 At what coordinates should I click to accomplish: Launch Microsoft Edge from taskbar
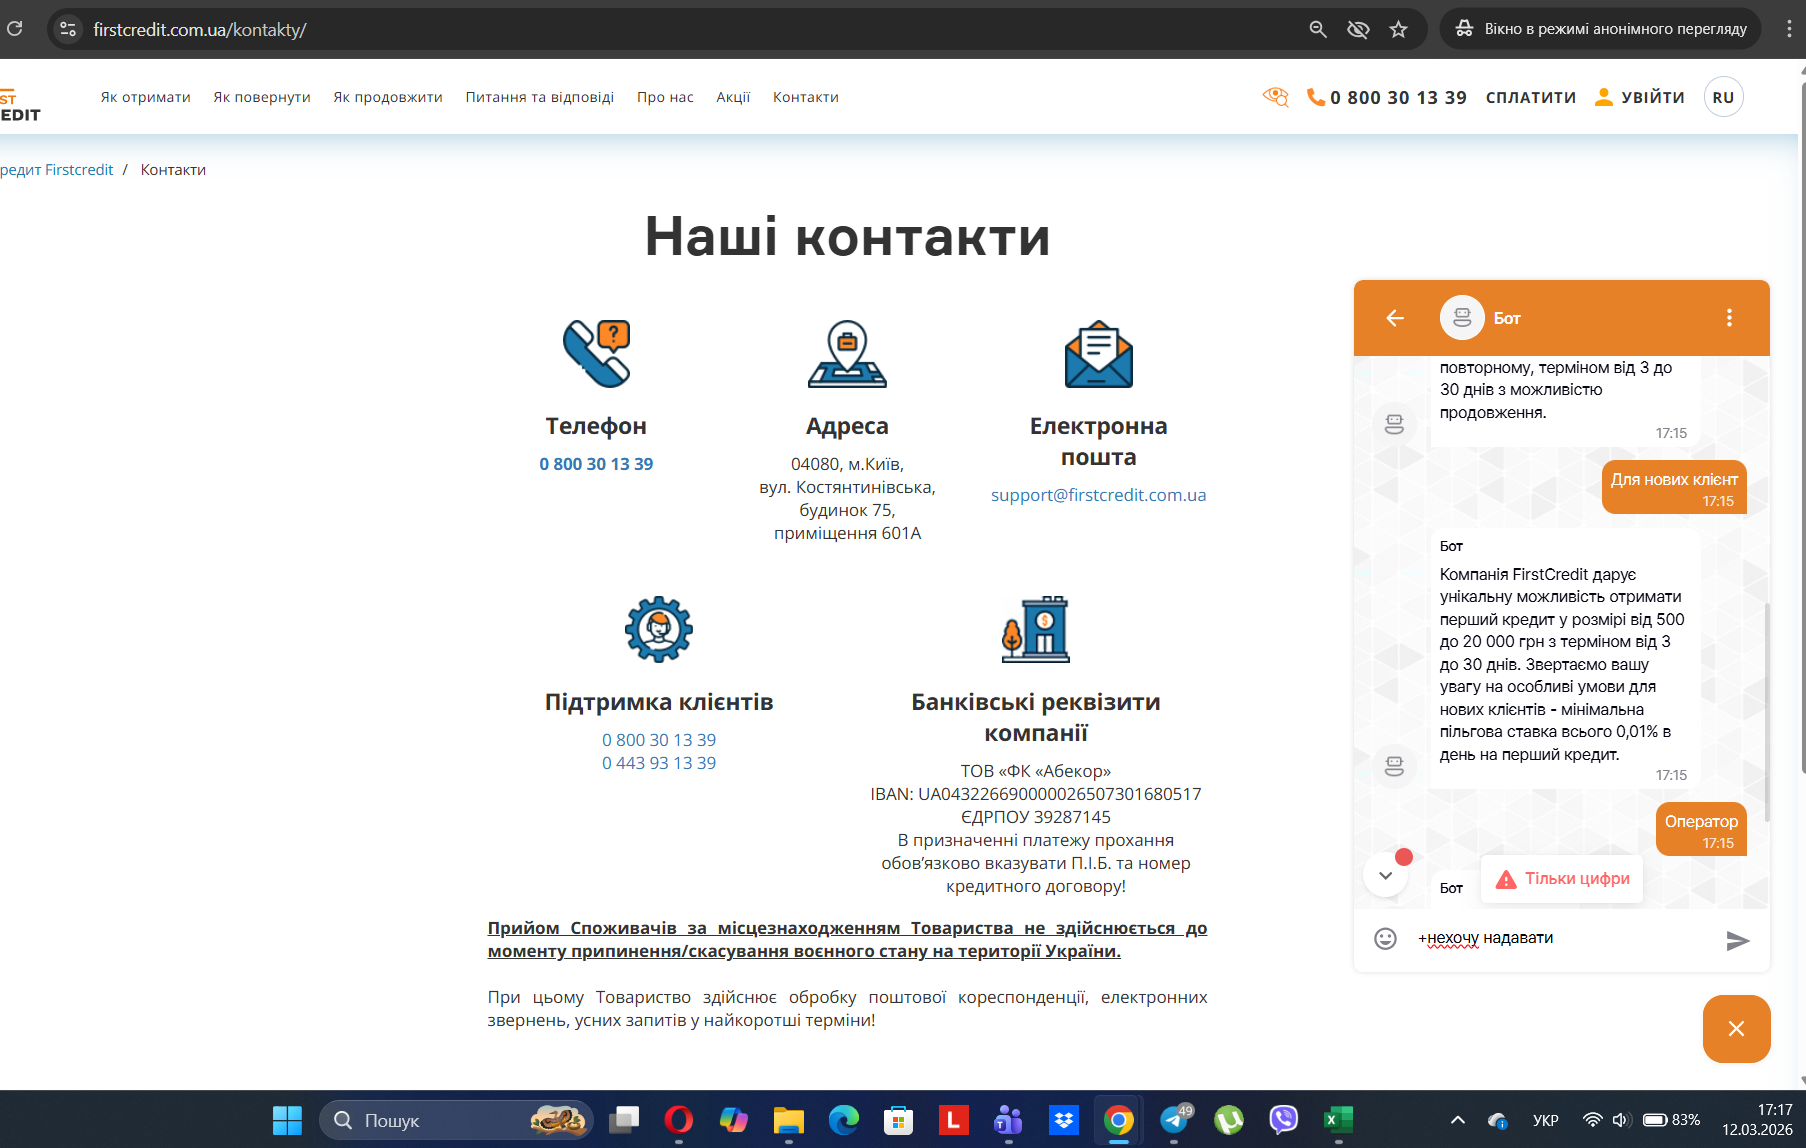[x=844, y=1120]
